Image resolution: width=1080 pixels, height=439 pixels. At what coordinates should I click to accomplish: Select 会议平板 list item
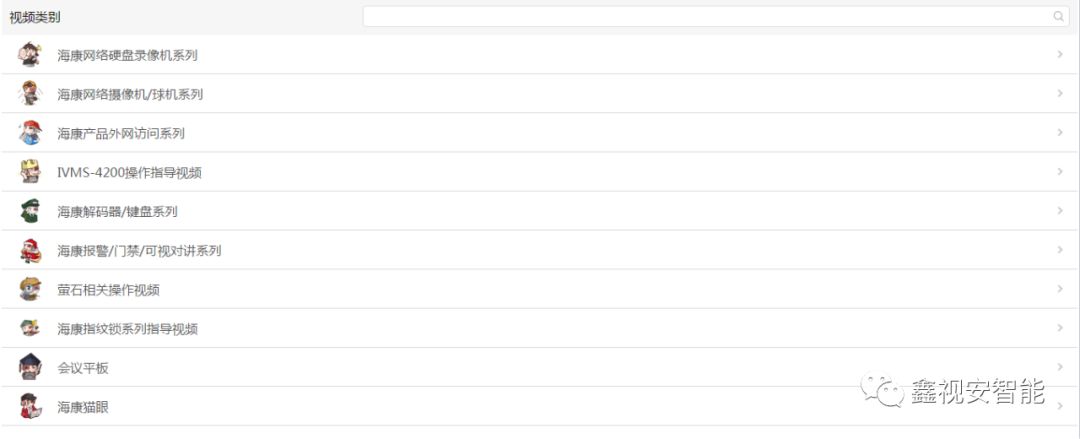tap(540, 367)
